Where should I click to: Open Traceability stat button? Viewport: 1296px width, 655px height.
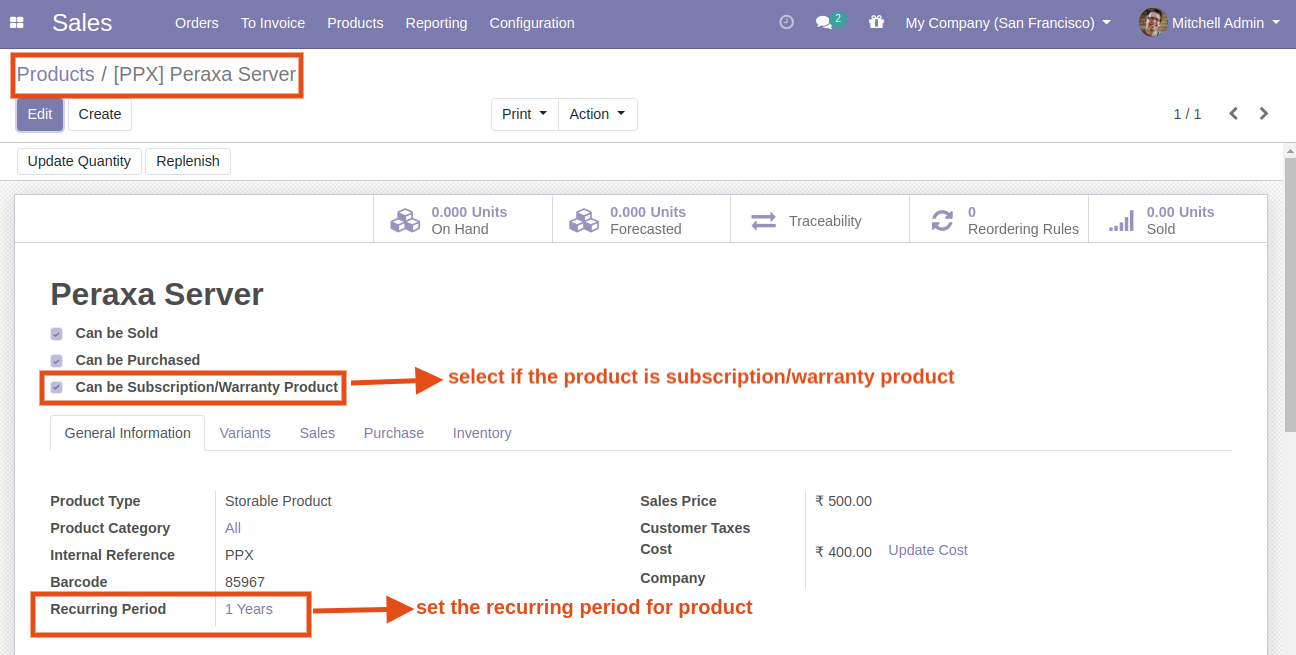click(x=820, y=220)
